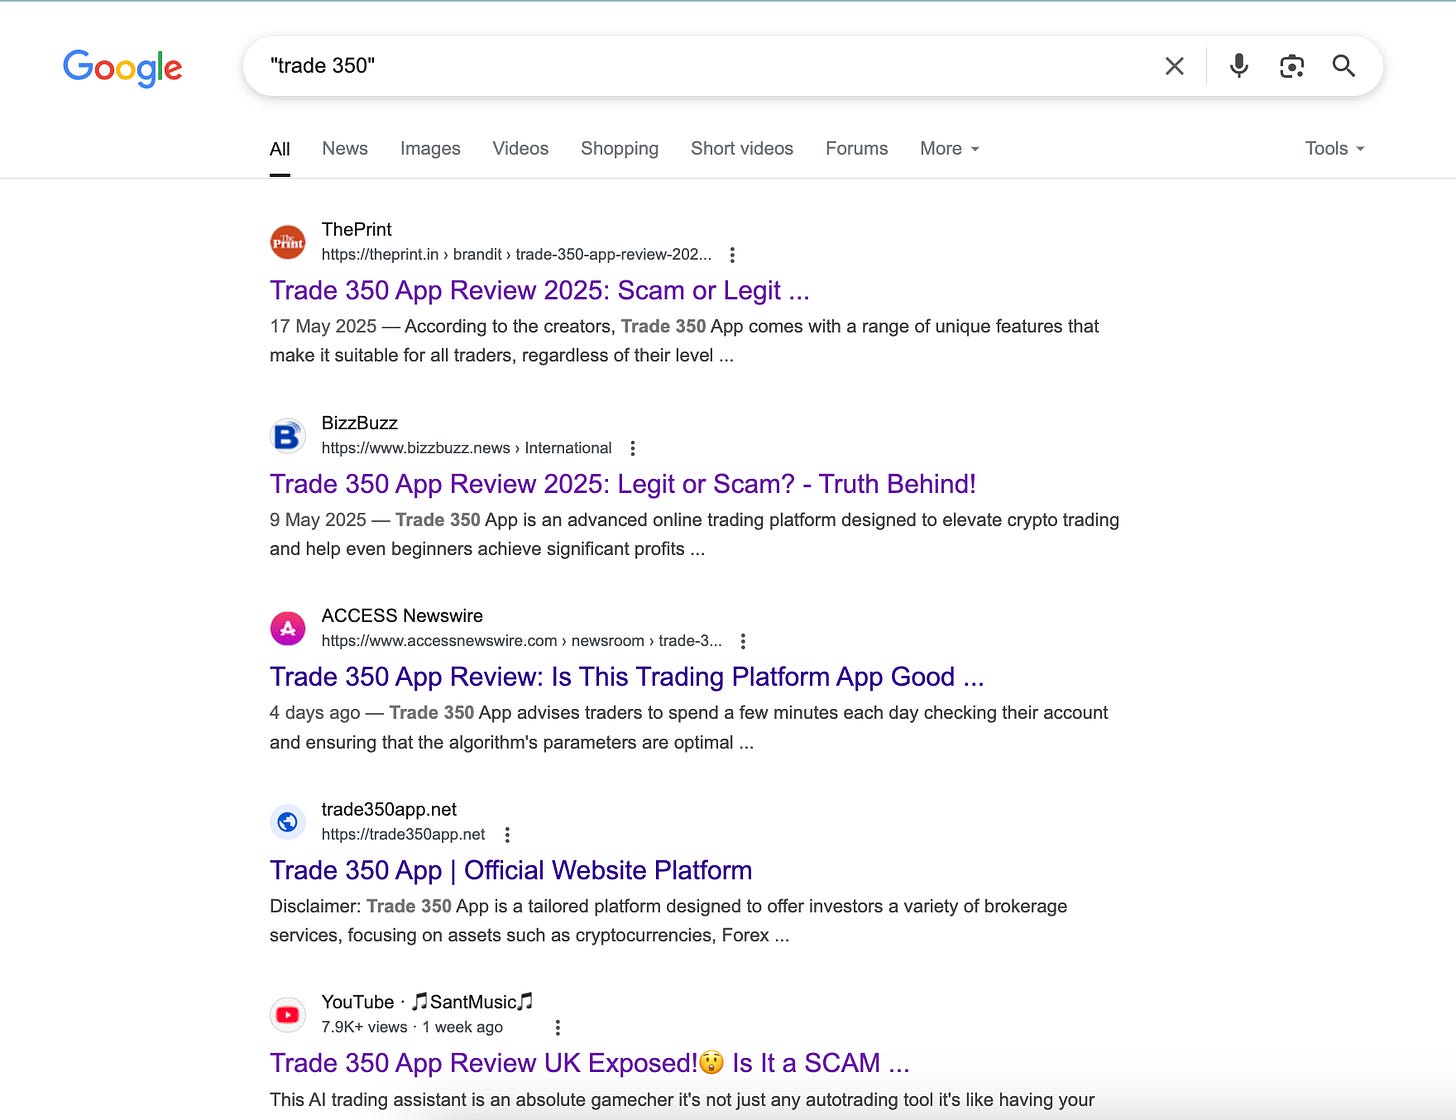1456x1120 pixels.
Task: Click "7.9K+ views · 1 week ago" text
Action: (412, 1027)
